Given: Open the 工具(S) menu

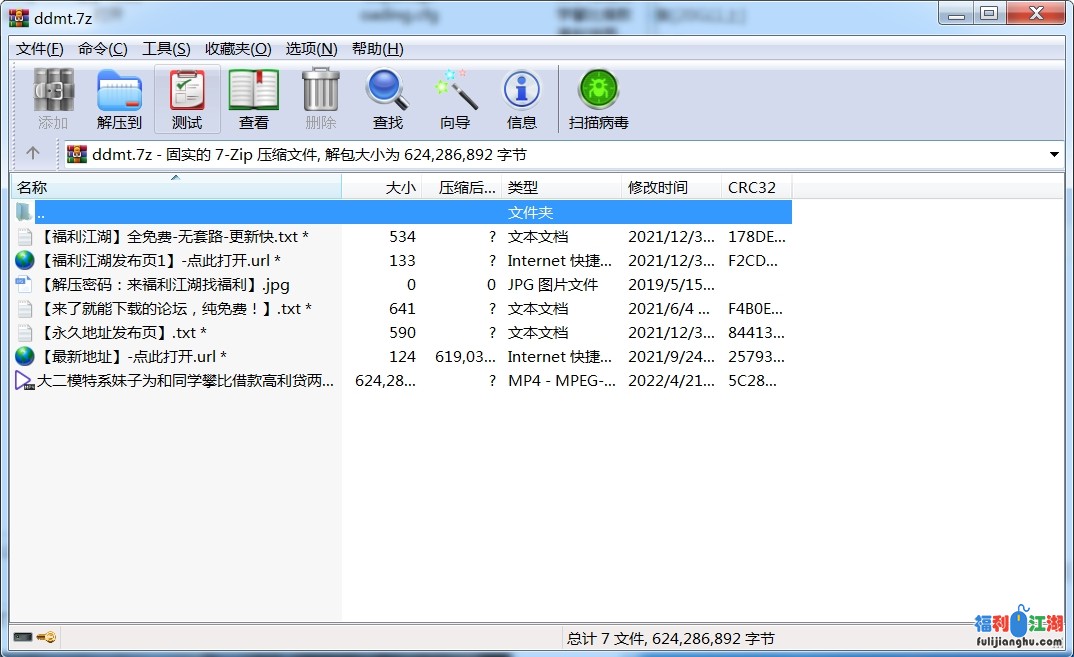Looking at the screenshot, I should pyautogui.click(x=166, y=49).
